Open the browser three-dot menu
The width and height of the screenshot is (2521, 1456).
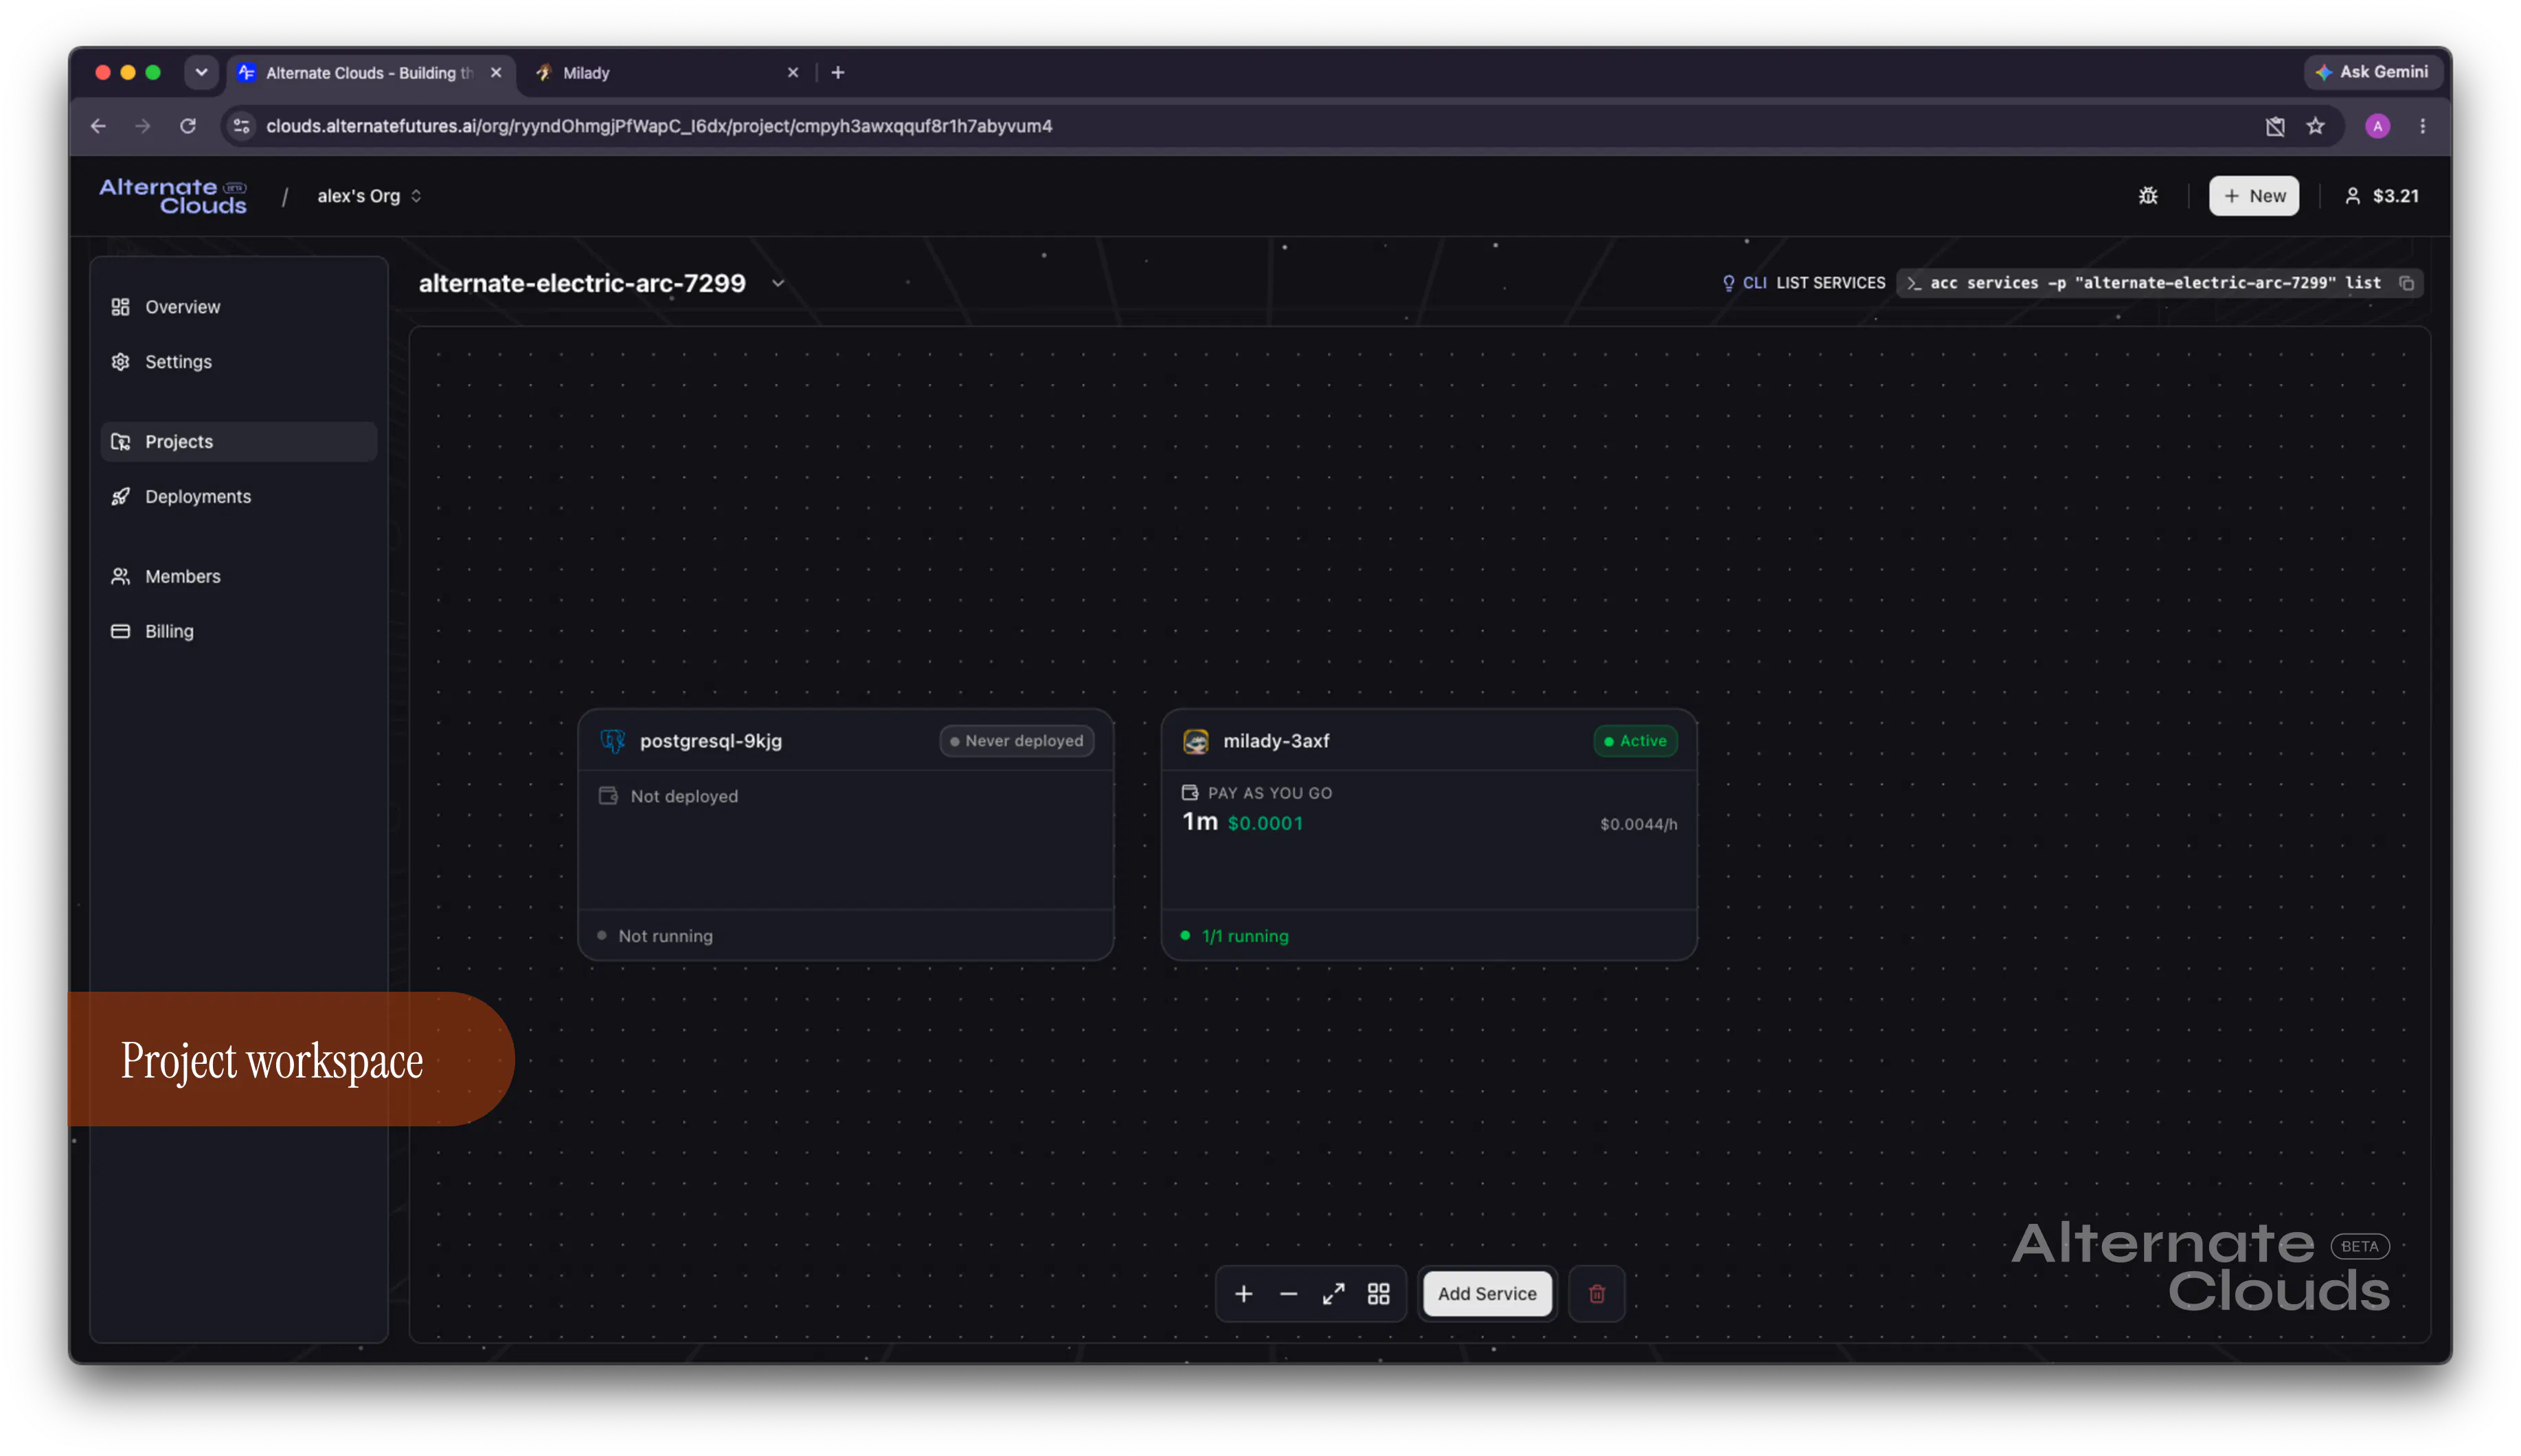coord(2422,126)
